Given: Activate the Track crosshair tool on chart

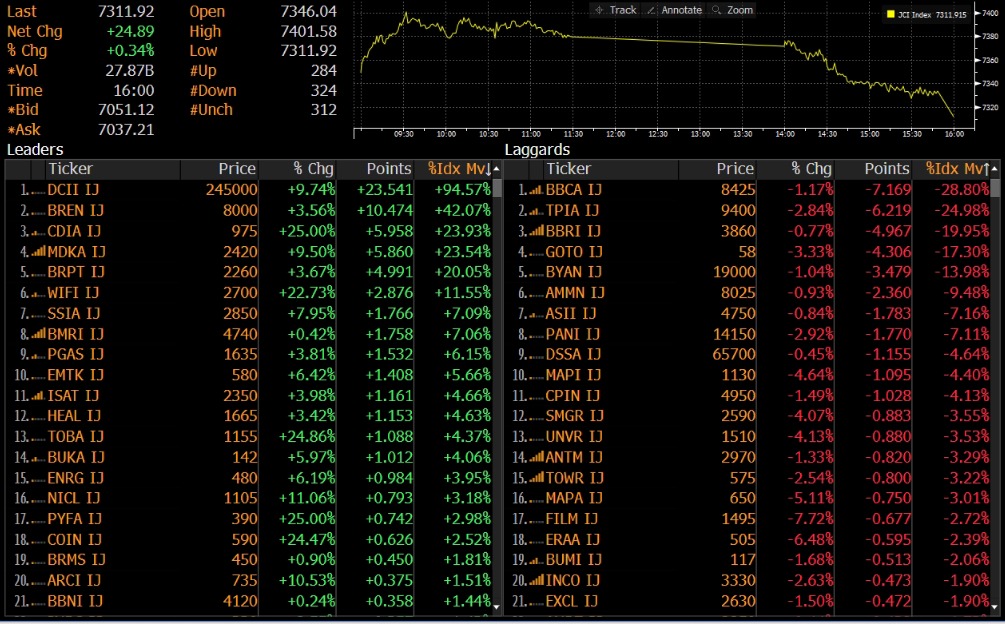Looking at the screenshot, I should [x=615, y=10].
